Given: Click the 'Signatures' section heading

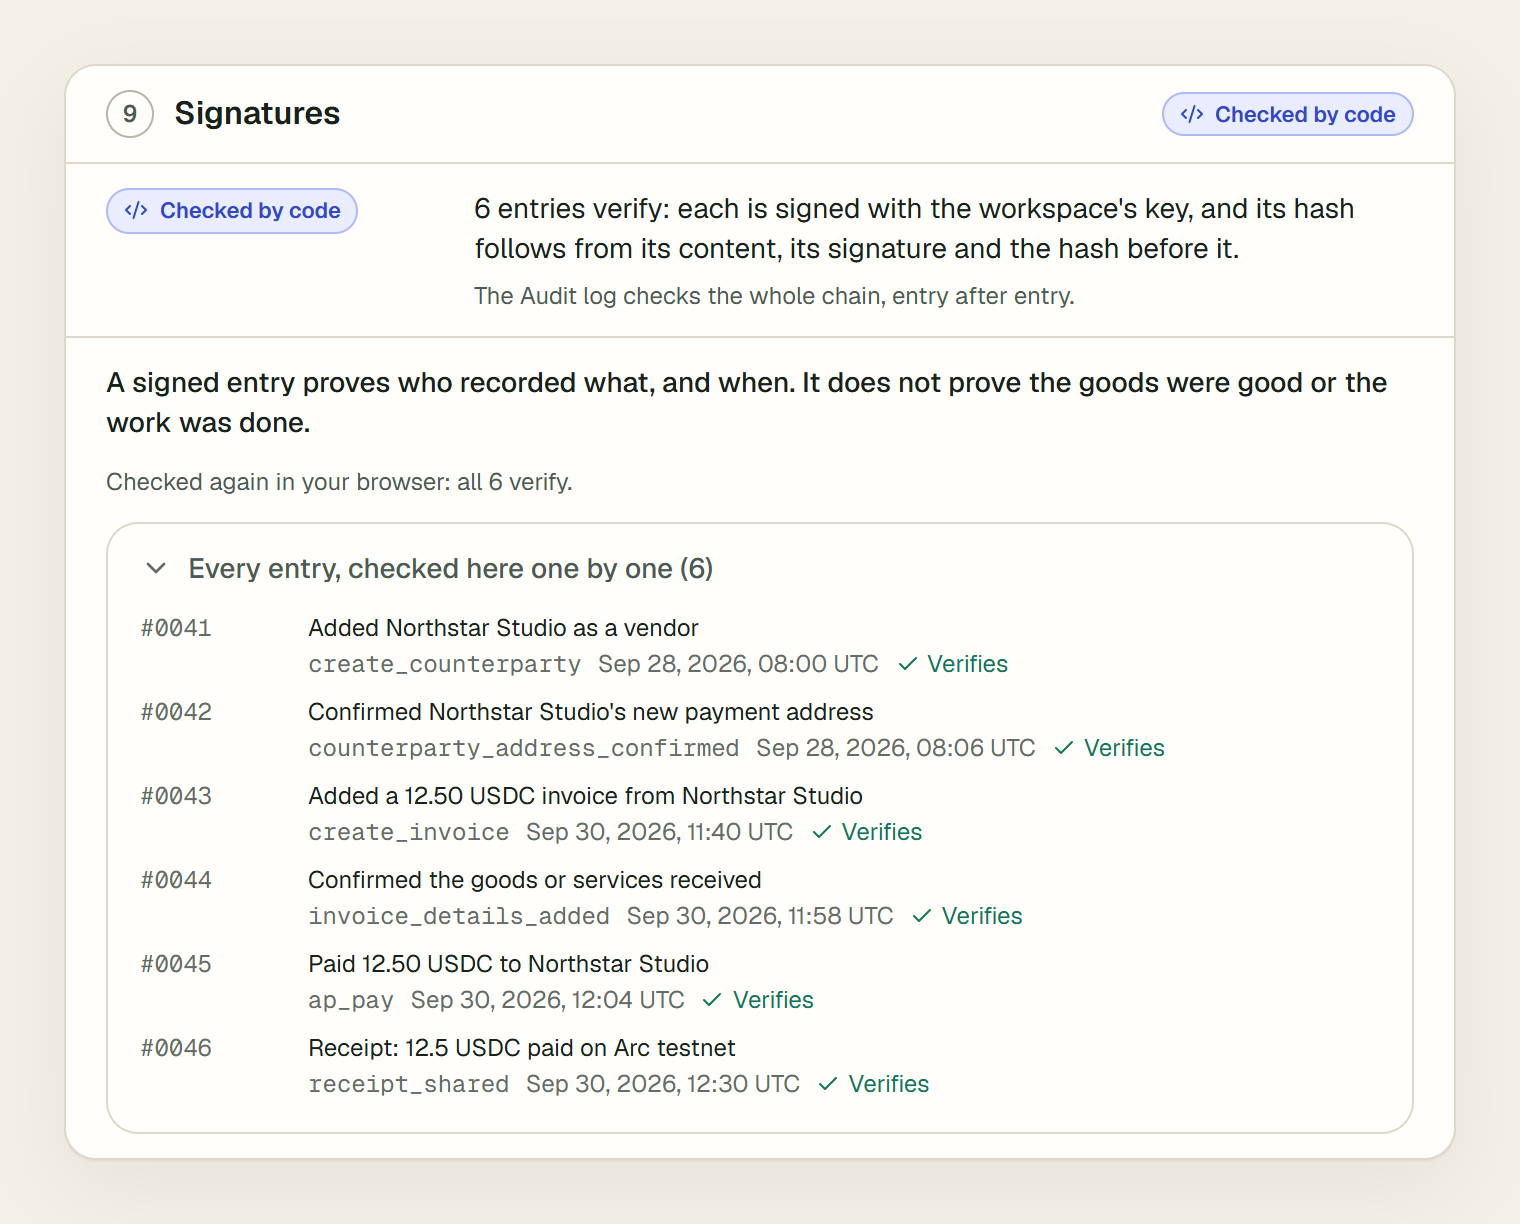Looking at the screenshot, I should (x=257, y=113).
